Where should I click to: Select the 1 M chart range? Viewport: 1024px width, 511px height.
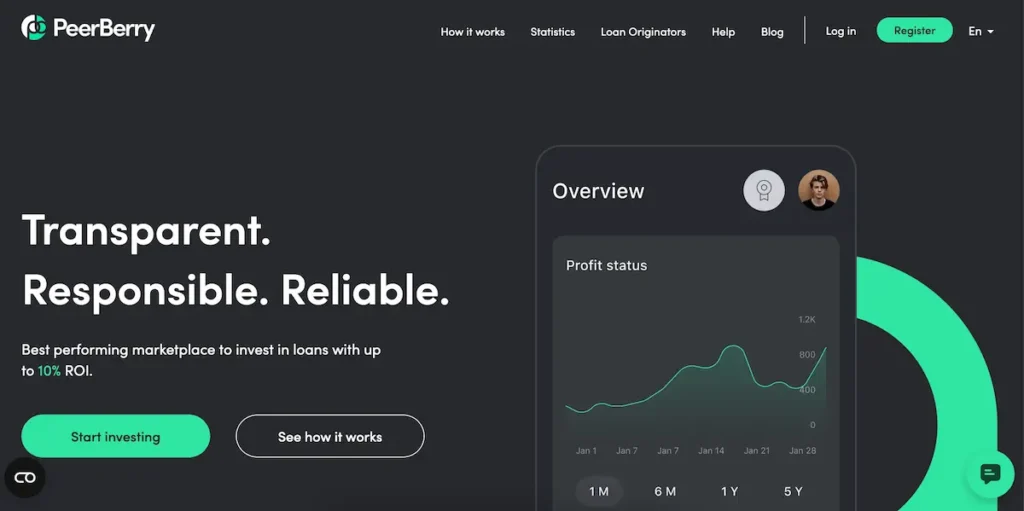point(599,491)
